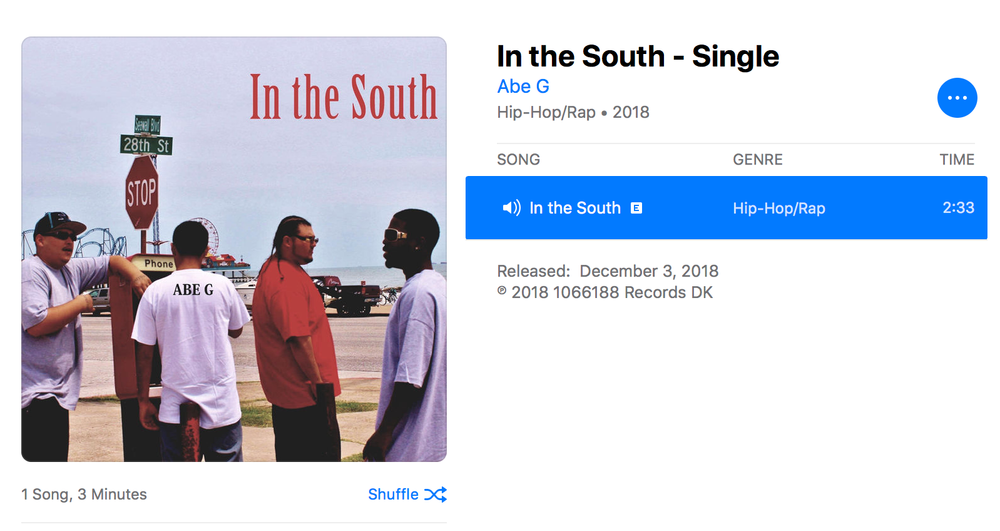
Task: Click the red In the South text on the cover
Action: tap(343, 98)
